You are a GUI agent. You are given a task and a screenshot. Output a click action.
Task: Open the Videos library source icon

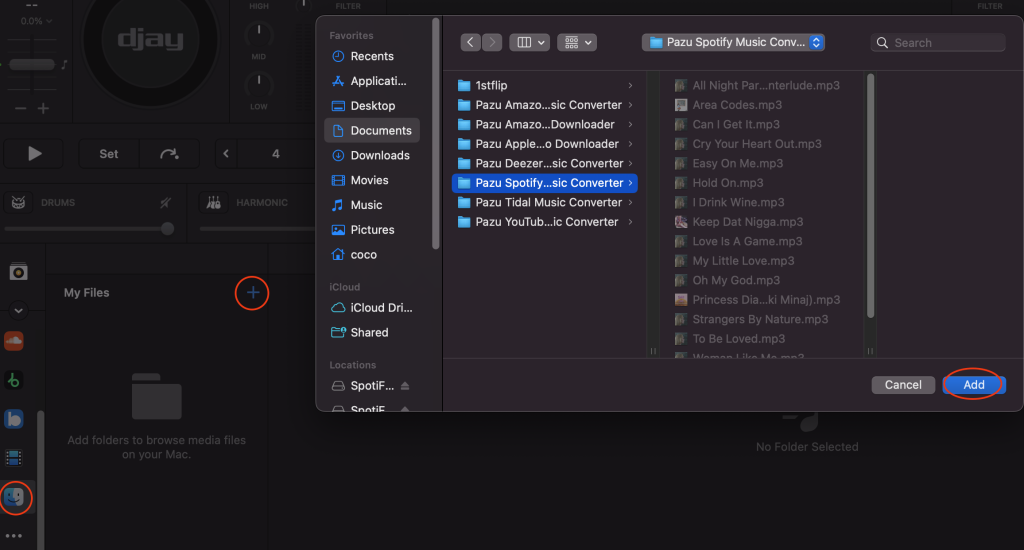pos(14,458)
